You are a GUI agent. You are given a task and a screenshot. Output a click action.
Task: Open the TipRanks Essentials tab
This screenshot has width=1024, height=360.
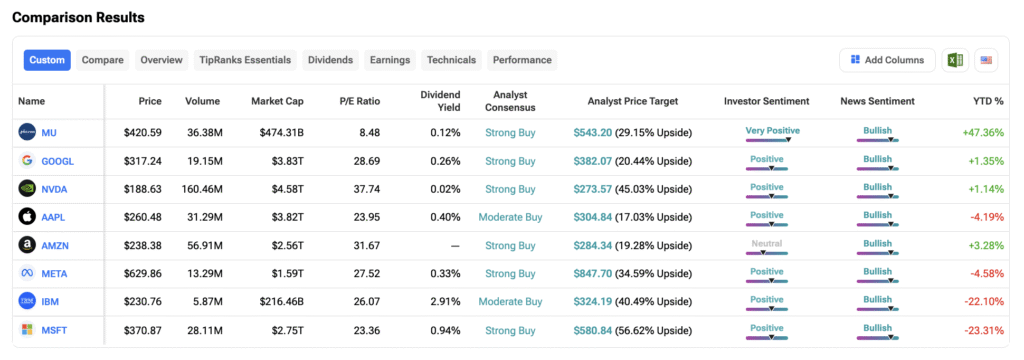coord(245,60)
